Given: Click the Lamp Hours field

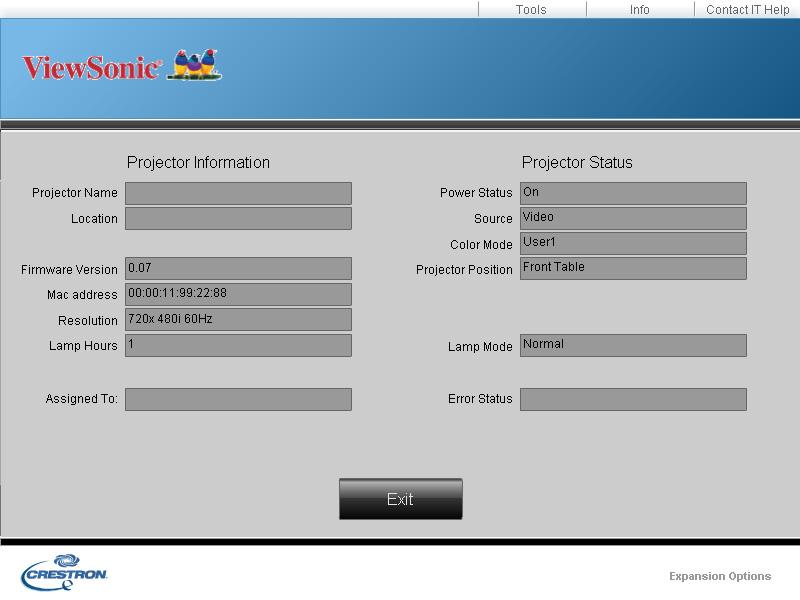Looking at the screenshot, I should tap(238, 345).
